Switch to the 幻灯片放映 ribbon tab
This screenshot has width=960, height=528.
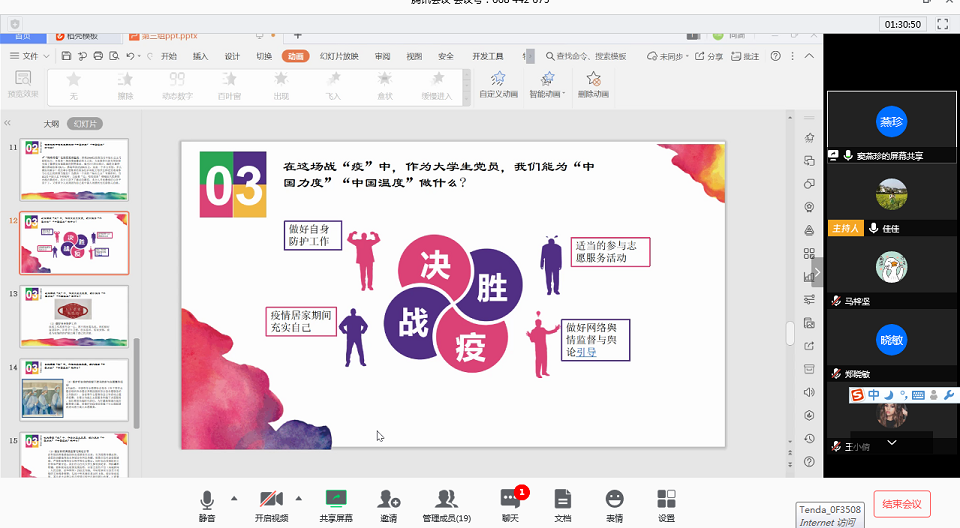pos(339,57)
